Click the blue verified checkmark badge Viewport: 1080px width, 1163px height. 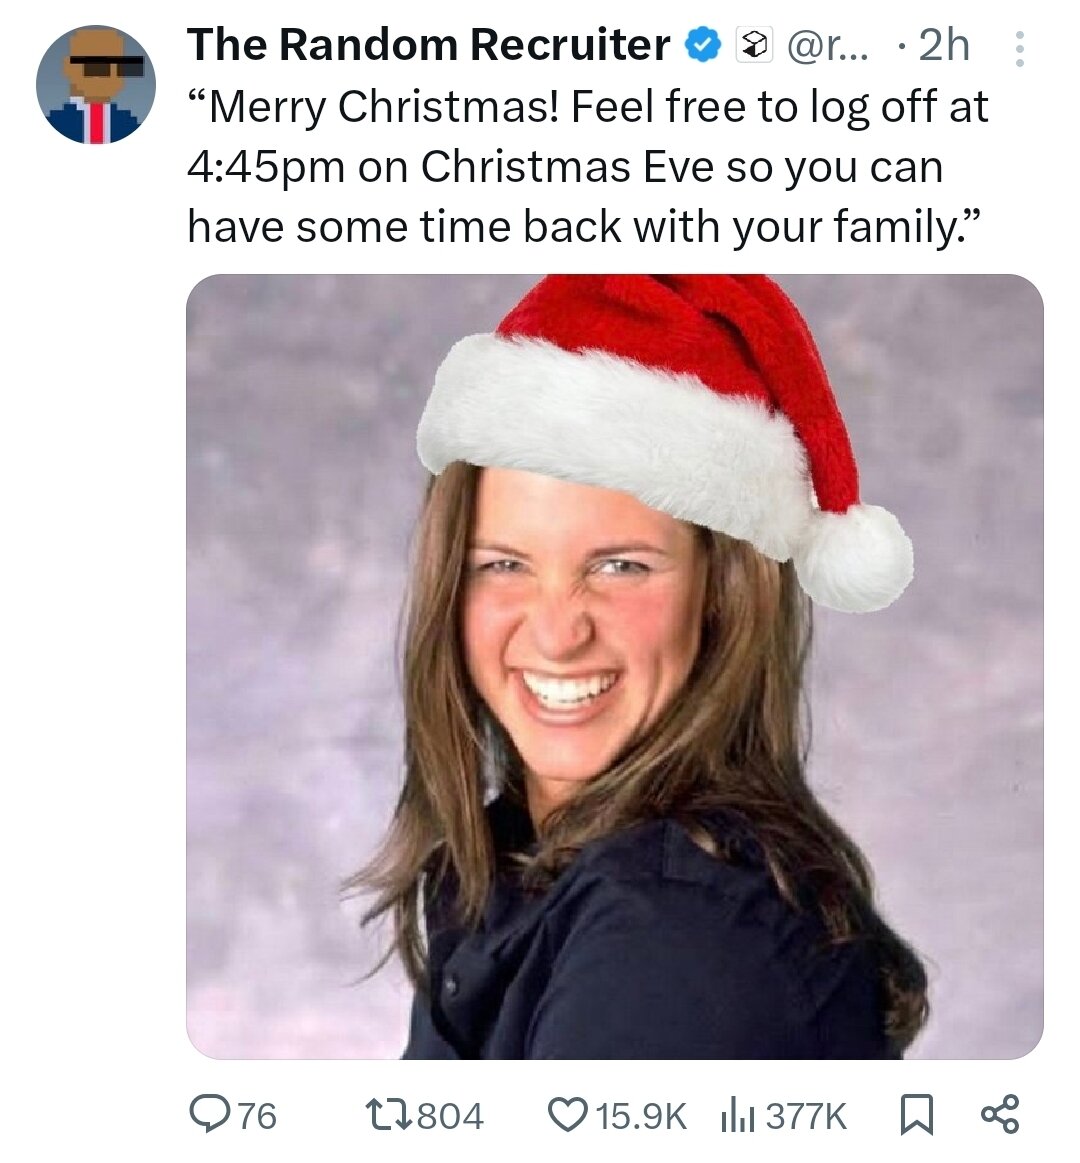703,45
